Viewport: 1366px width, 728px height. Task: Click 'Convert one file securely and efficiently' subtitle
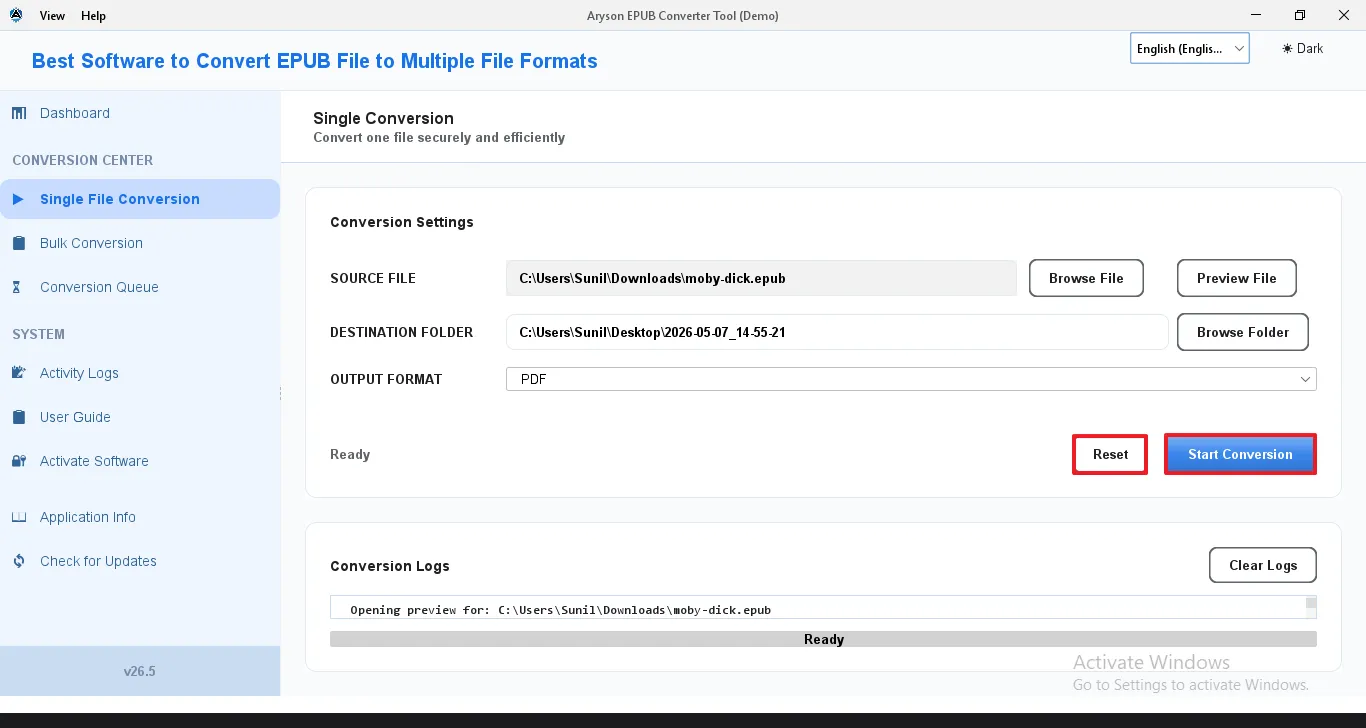pos(439,138)
